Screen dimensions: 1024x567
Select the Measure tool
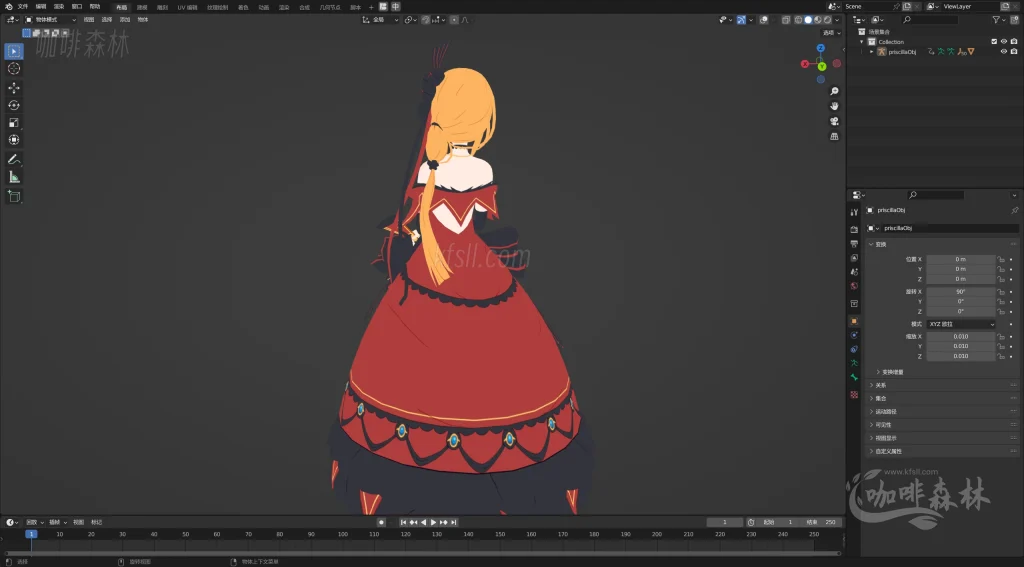[x=14, y=177]
